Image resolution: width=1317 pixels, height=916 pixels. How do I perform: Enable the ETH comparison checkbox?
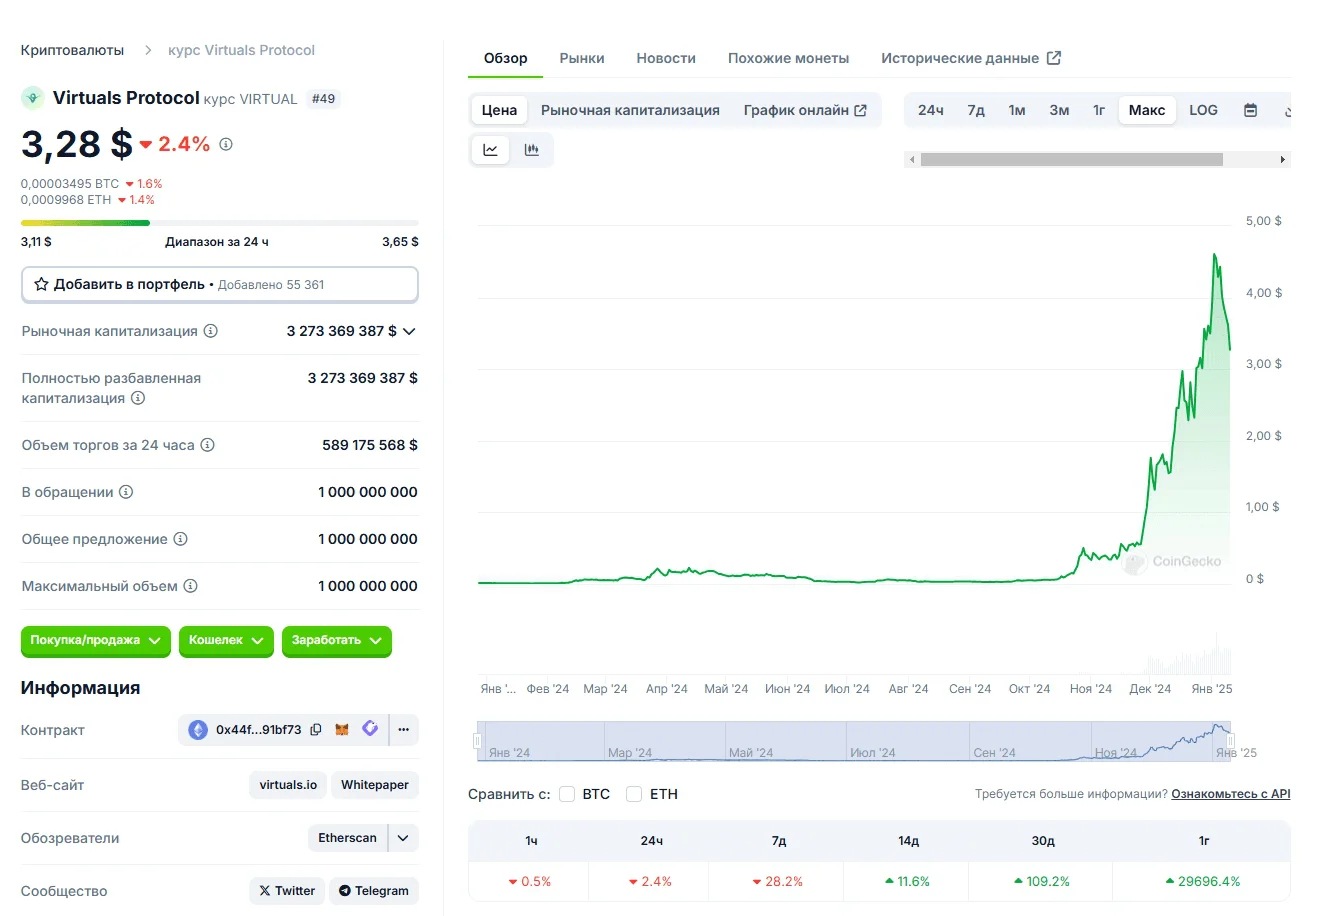(x=634, y=794)
